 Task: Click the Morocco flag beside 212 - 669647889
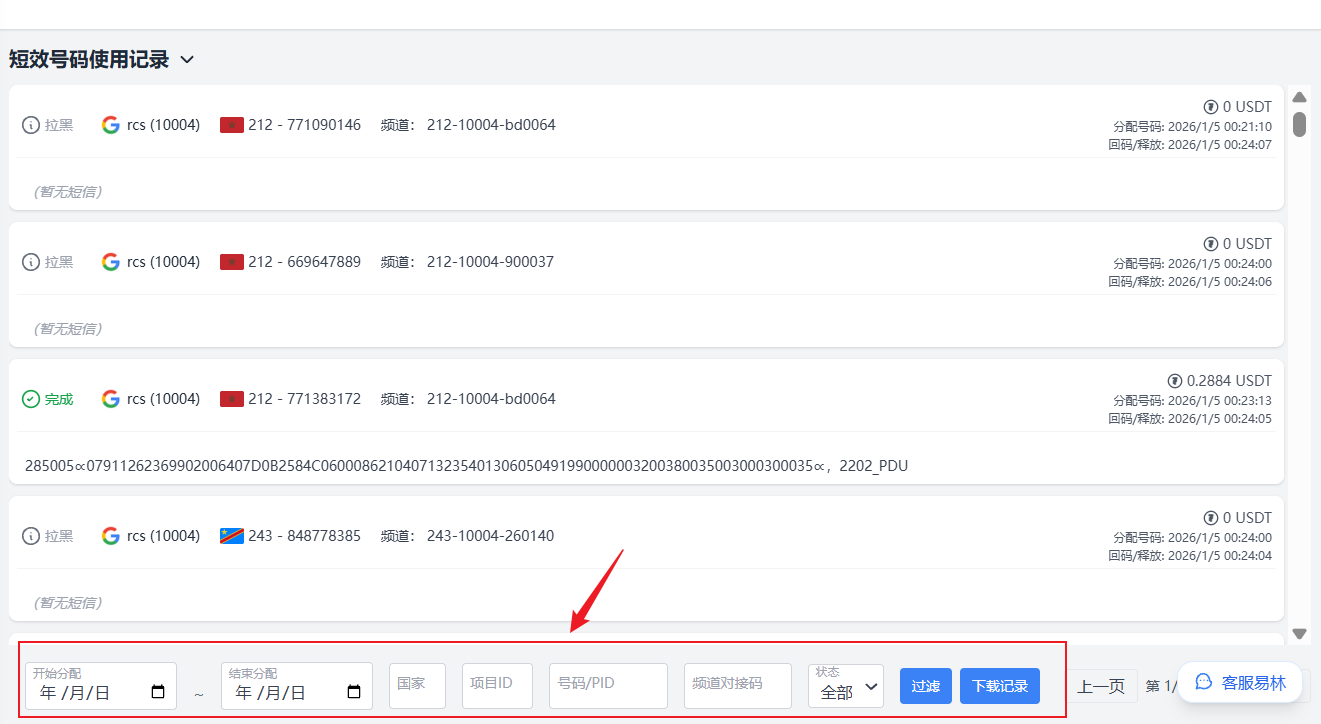232,262
